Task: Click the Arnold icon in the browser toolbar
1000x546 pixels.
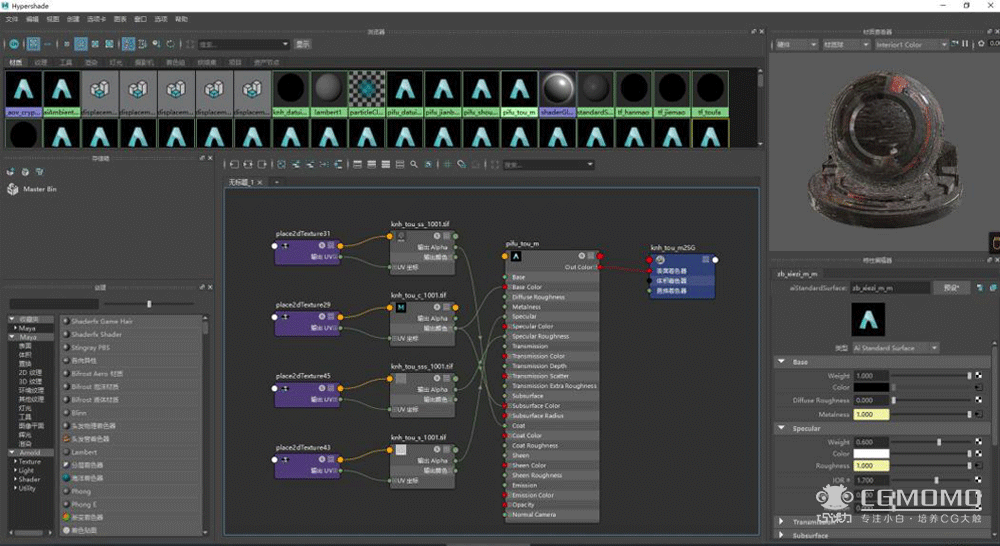Action: coord(13,44)
